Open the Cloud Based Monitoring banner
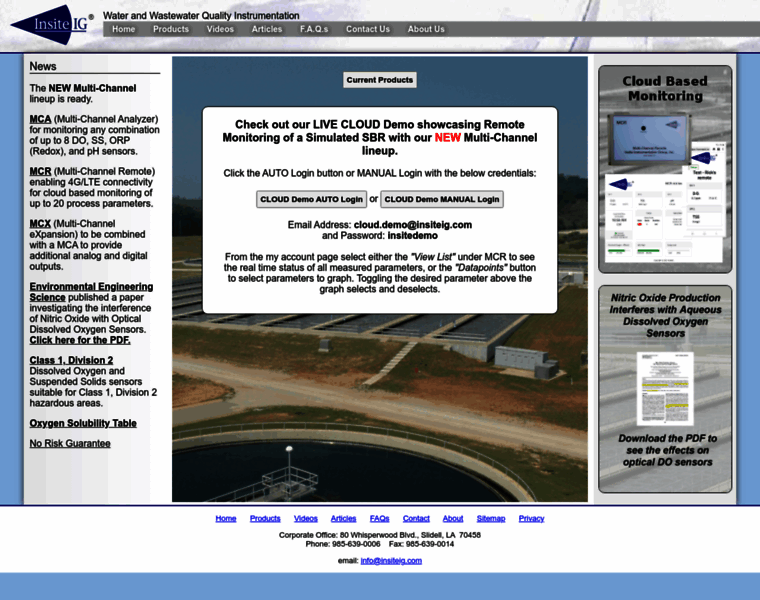 pyautogui.click(x=665, y=170)
